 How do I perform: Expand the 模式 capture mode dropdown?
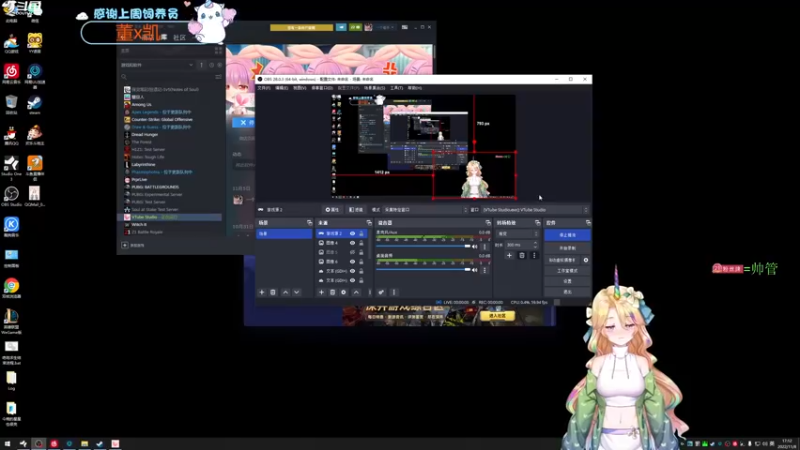point(425,210)
